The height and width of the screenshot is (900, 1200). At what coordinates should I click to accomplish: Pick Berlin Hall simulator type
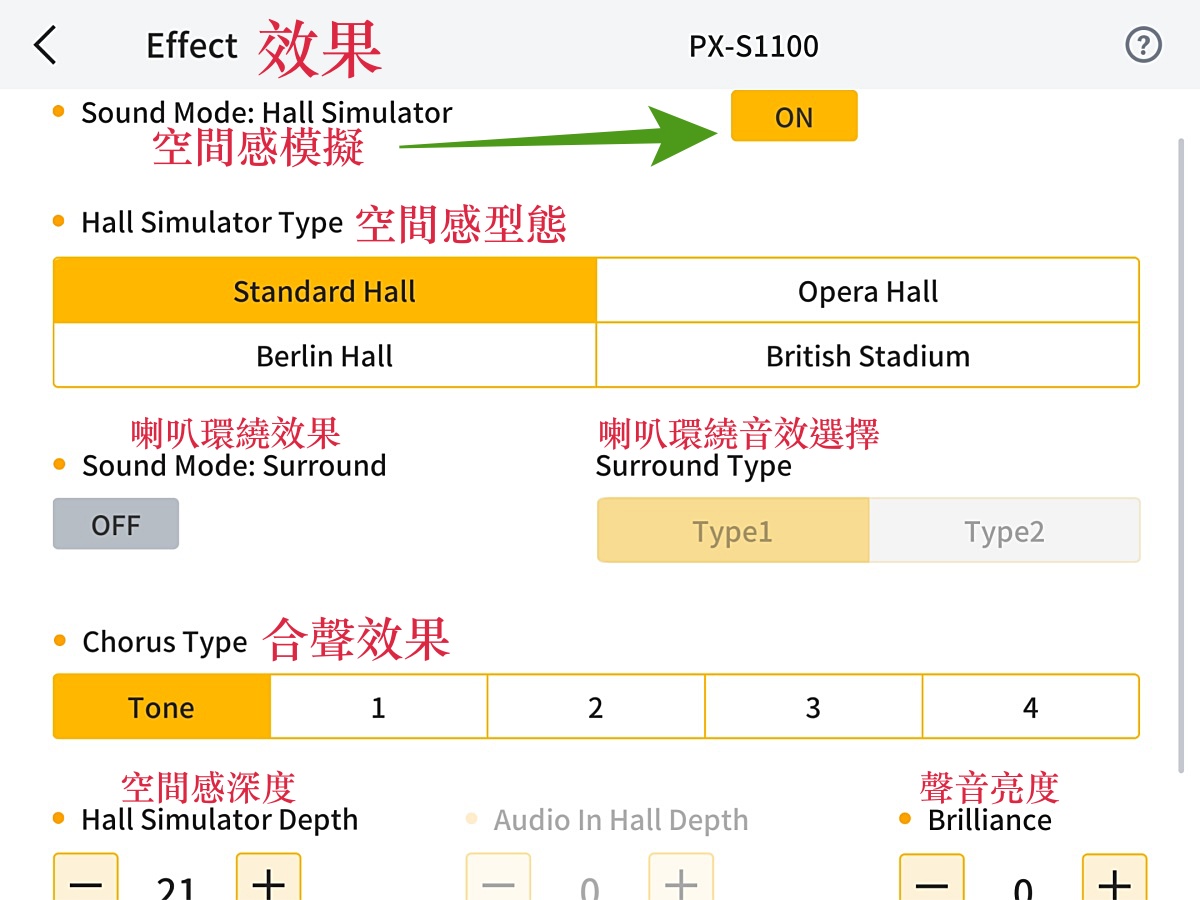[325, 355]
